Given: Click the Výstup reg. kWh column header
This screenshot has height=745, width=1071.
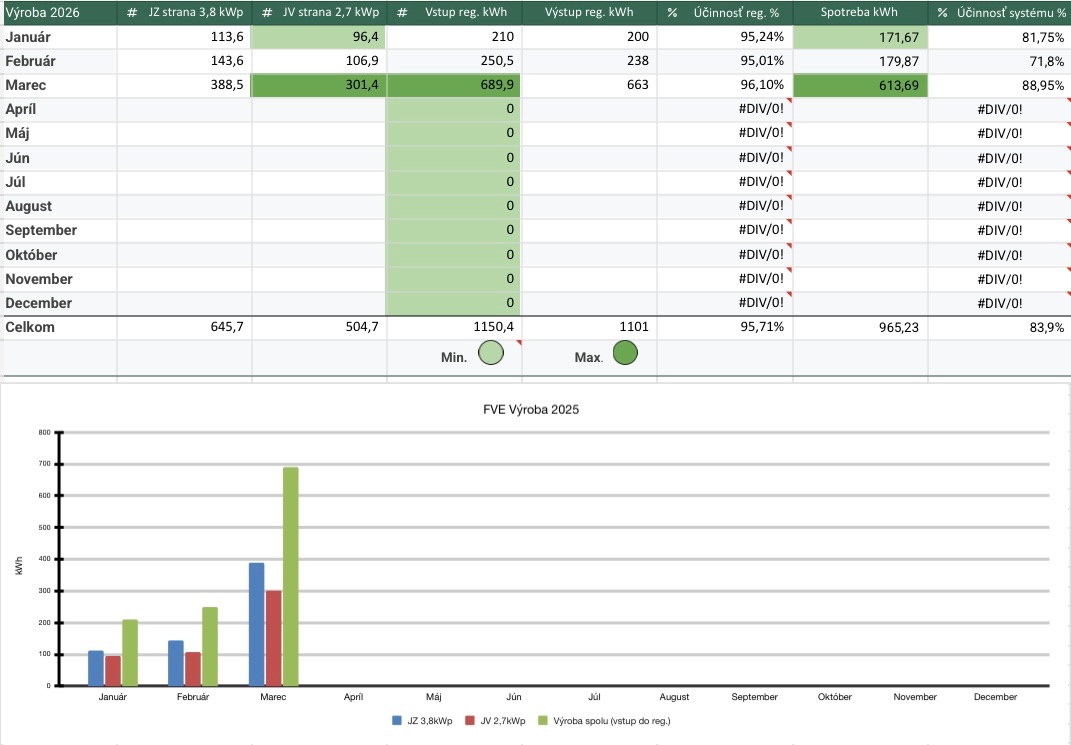Looking at the screenshot, I should pyautogui.click(x=589, y=13).
